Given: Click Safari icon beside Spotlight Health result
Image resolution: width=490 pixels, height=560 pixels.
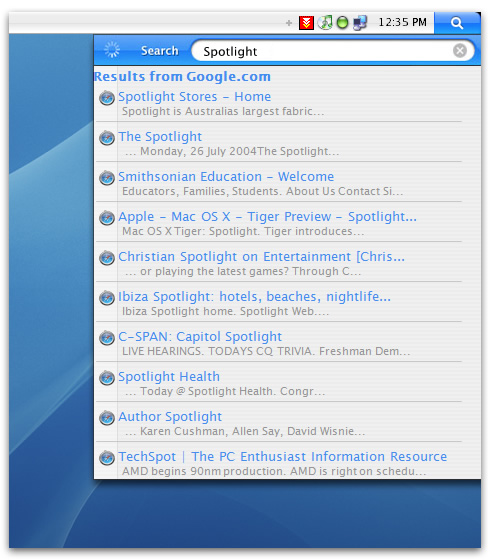Looking at the screenshot, I should click(107, 378).
